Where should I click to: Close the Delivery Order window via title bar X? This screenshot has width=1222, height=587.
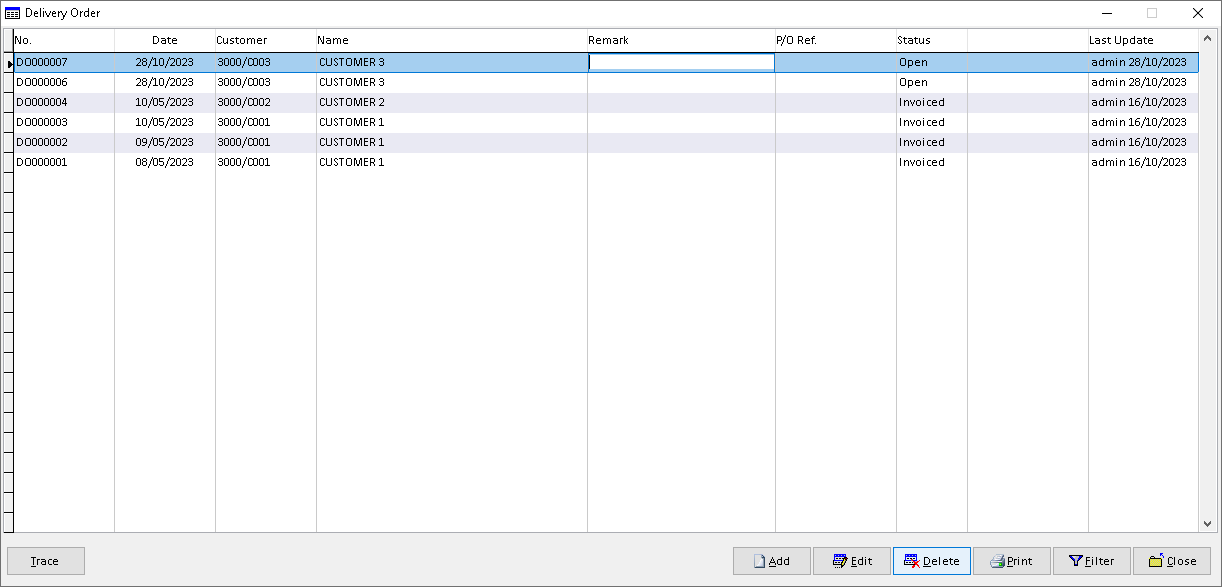click(1198, 13)
